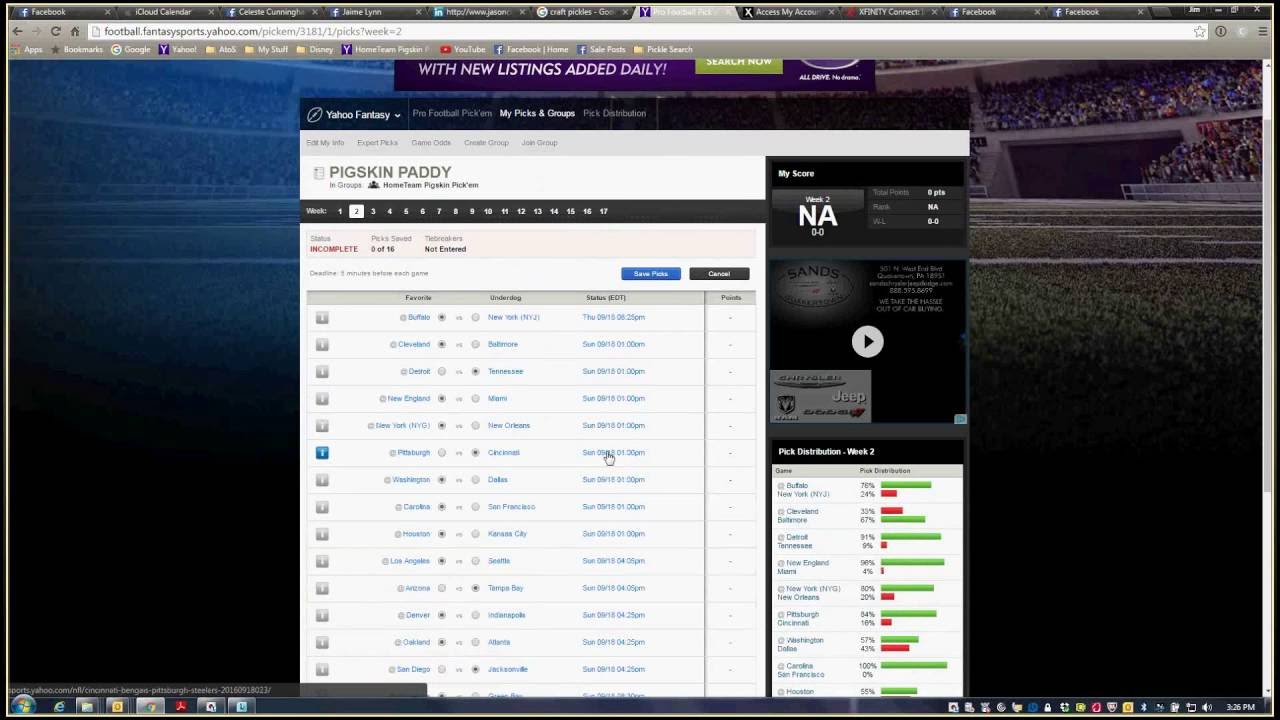Pick Dallas underdog radio button
The height and width of the screenshot is (720, 1280).
(475, 479)
